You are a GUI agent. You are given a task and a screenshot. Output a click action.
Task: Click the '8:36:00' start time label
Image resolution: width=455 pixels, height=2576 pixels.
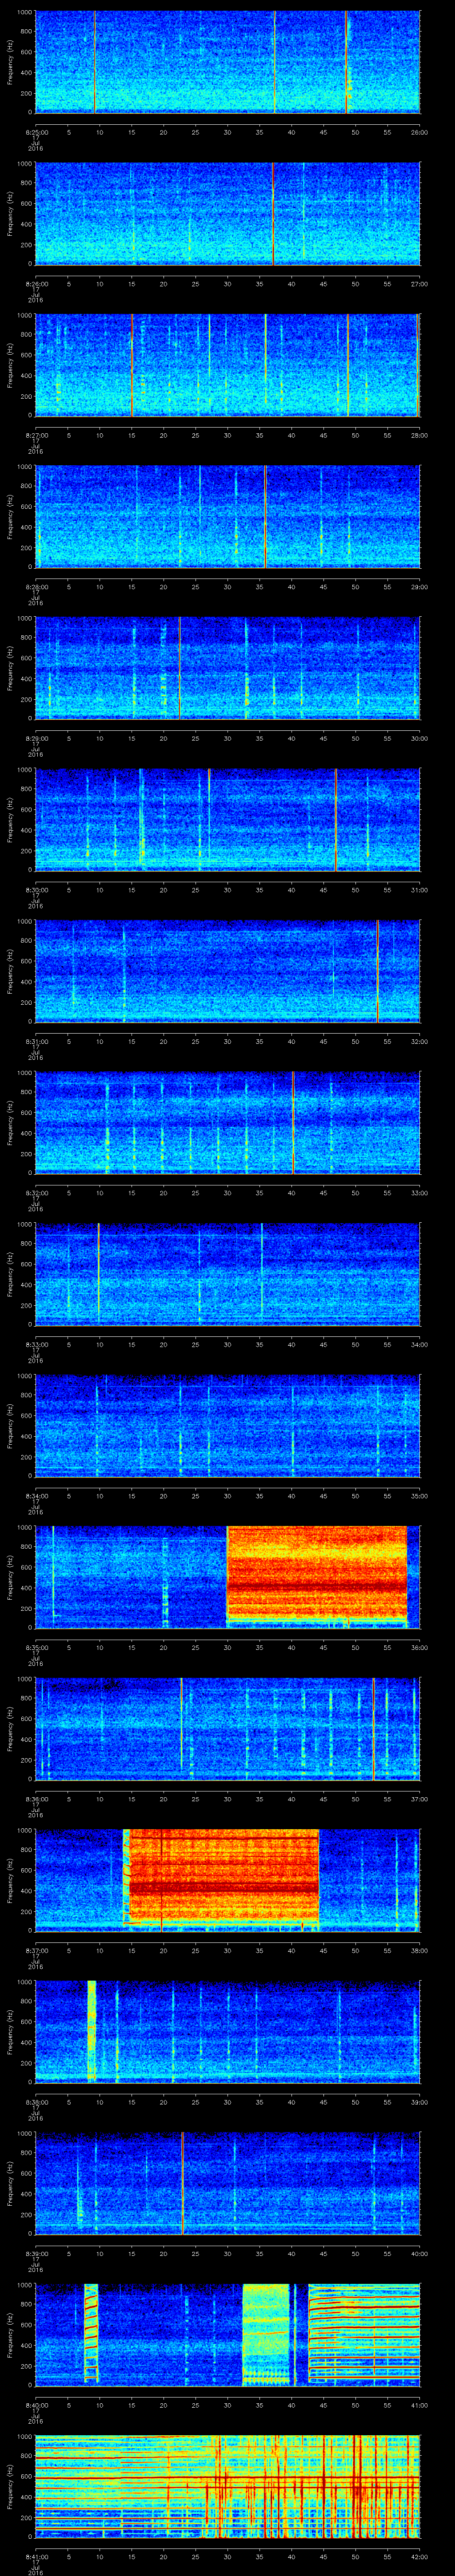point(36,1799)
